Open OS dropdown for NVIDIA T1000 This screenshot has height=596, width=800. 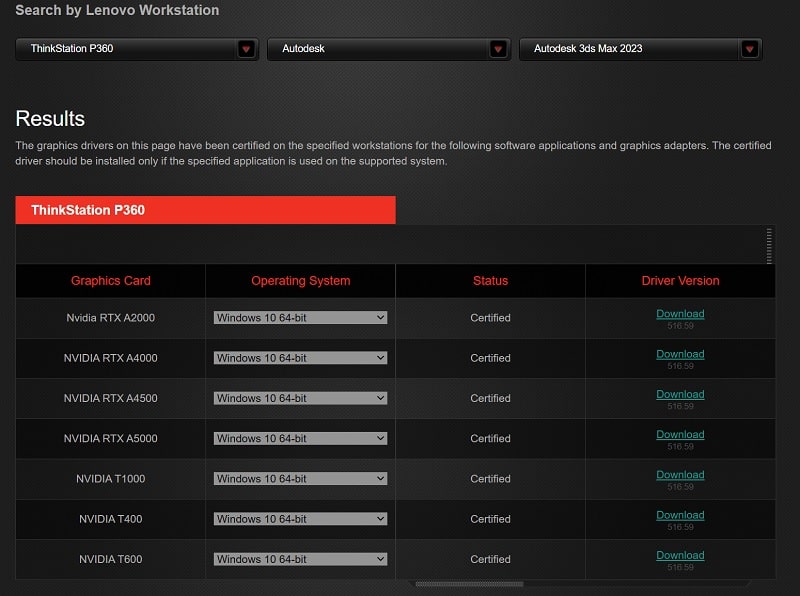tap(300, 479)
